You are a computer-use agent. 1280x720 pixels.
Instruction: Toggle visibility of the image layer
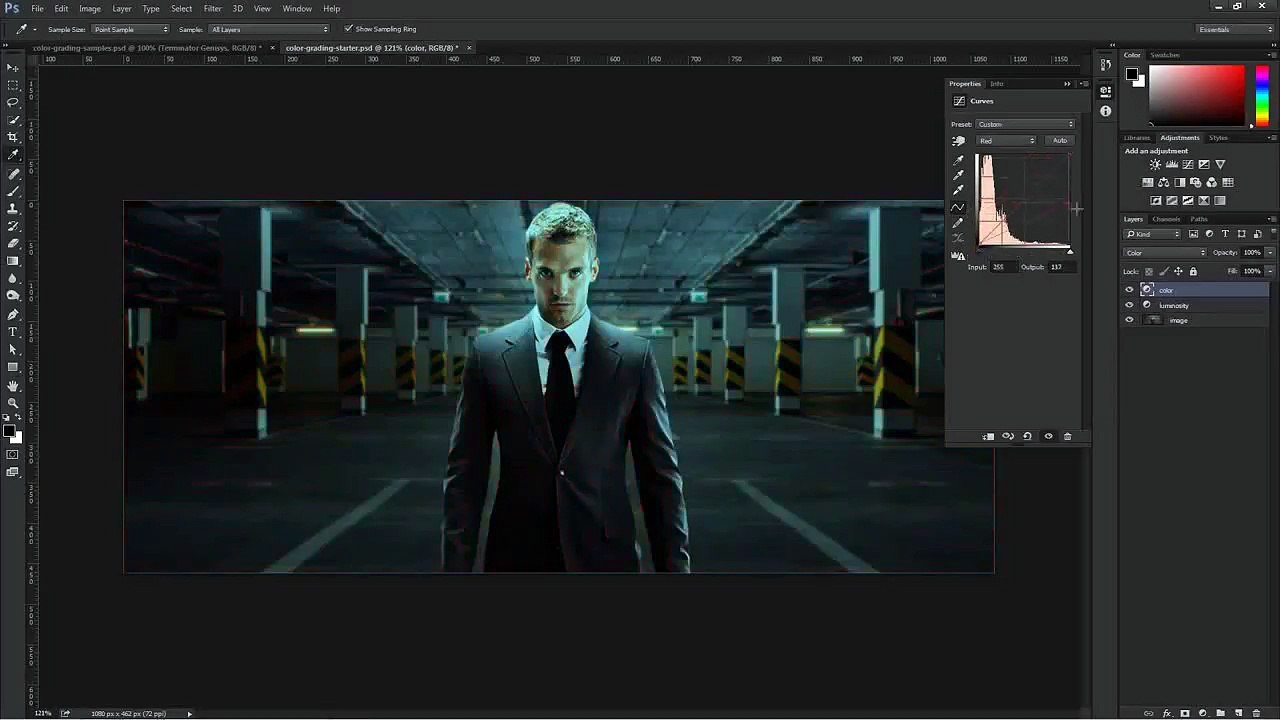pyautogui.click(x=1129, y=320)
